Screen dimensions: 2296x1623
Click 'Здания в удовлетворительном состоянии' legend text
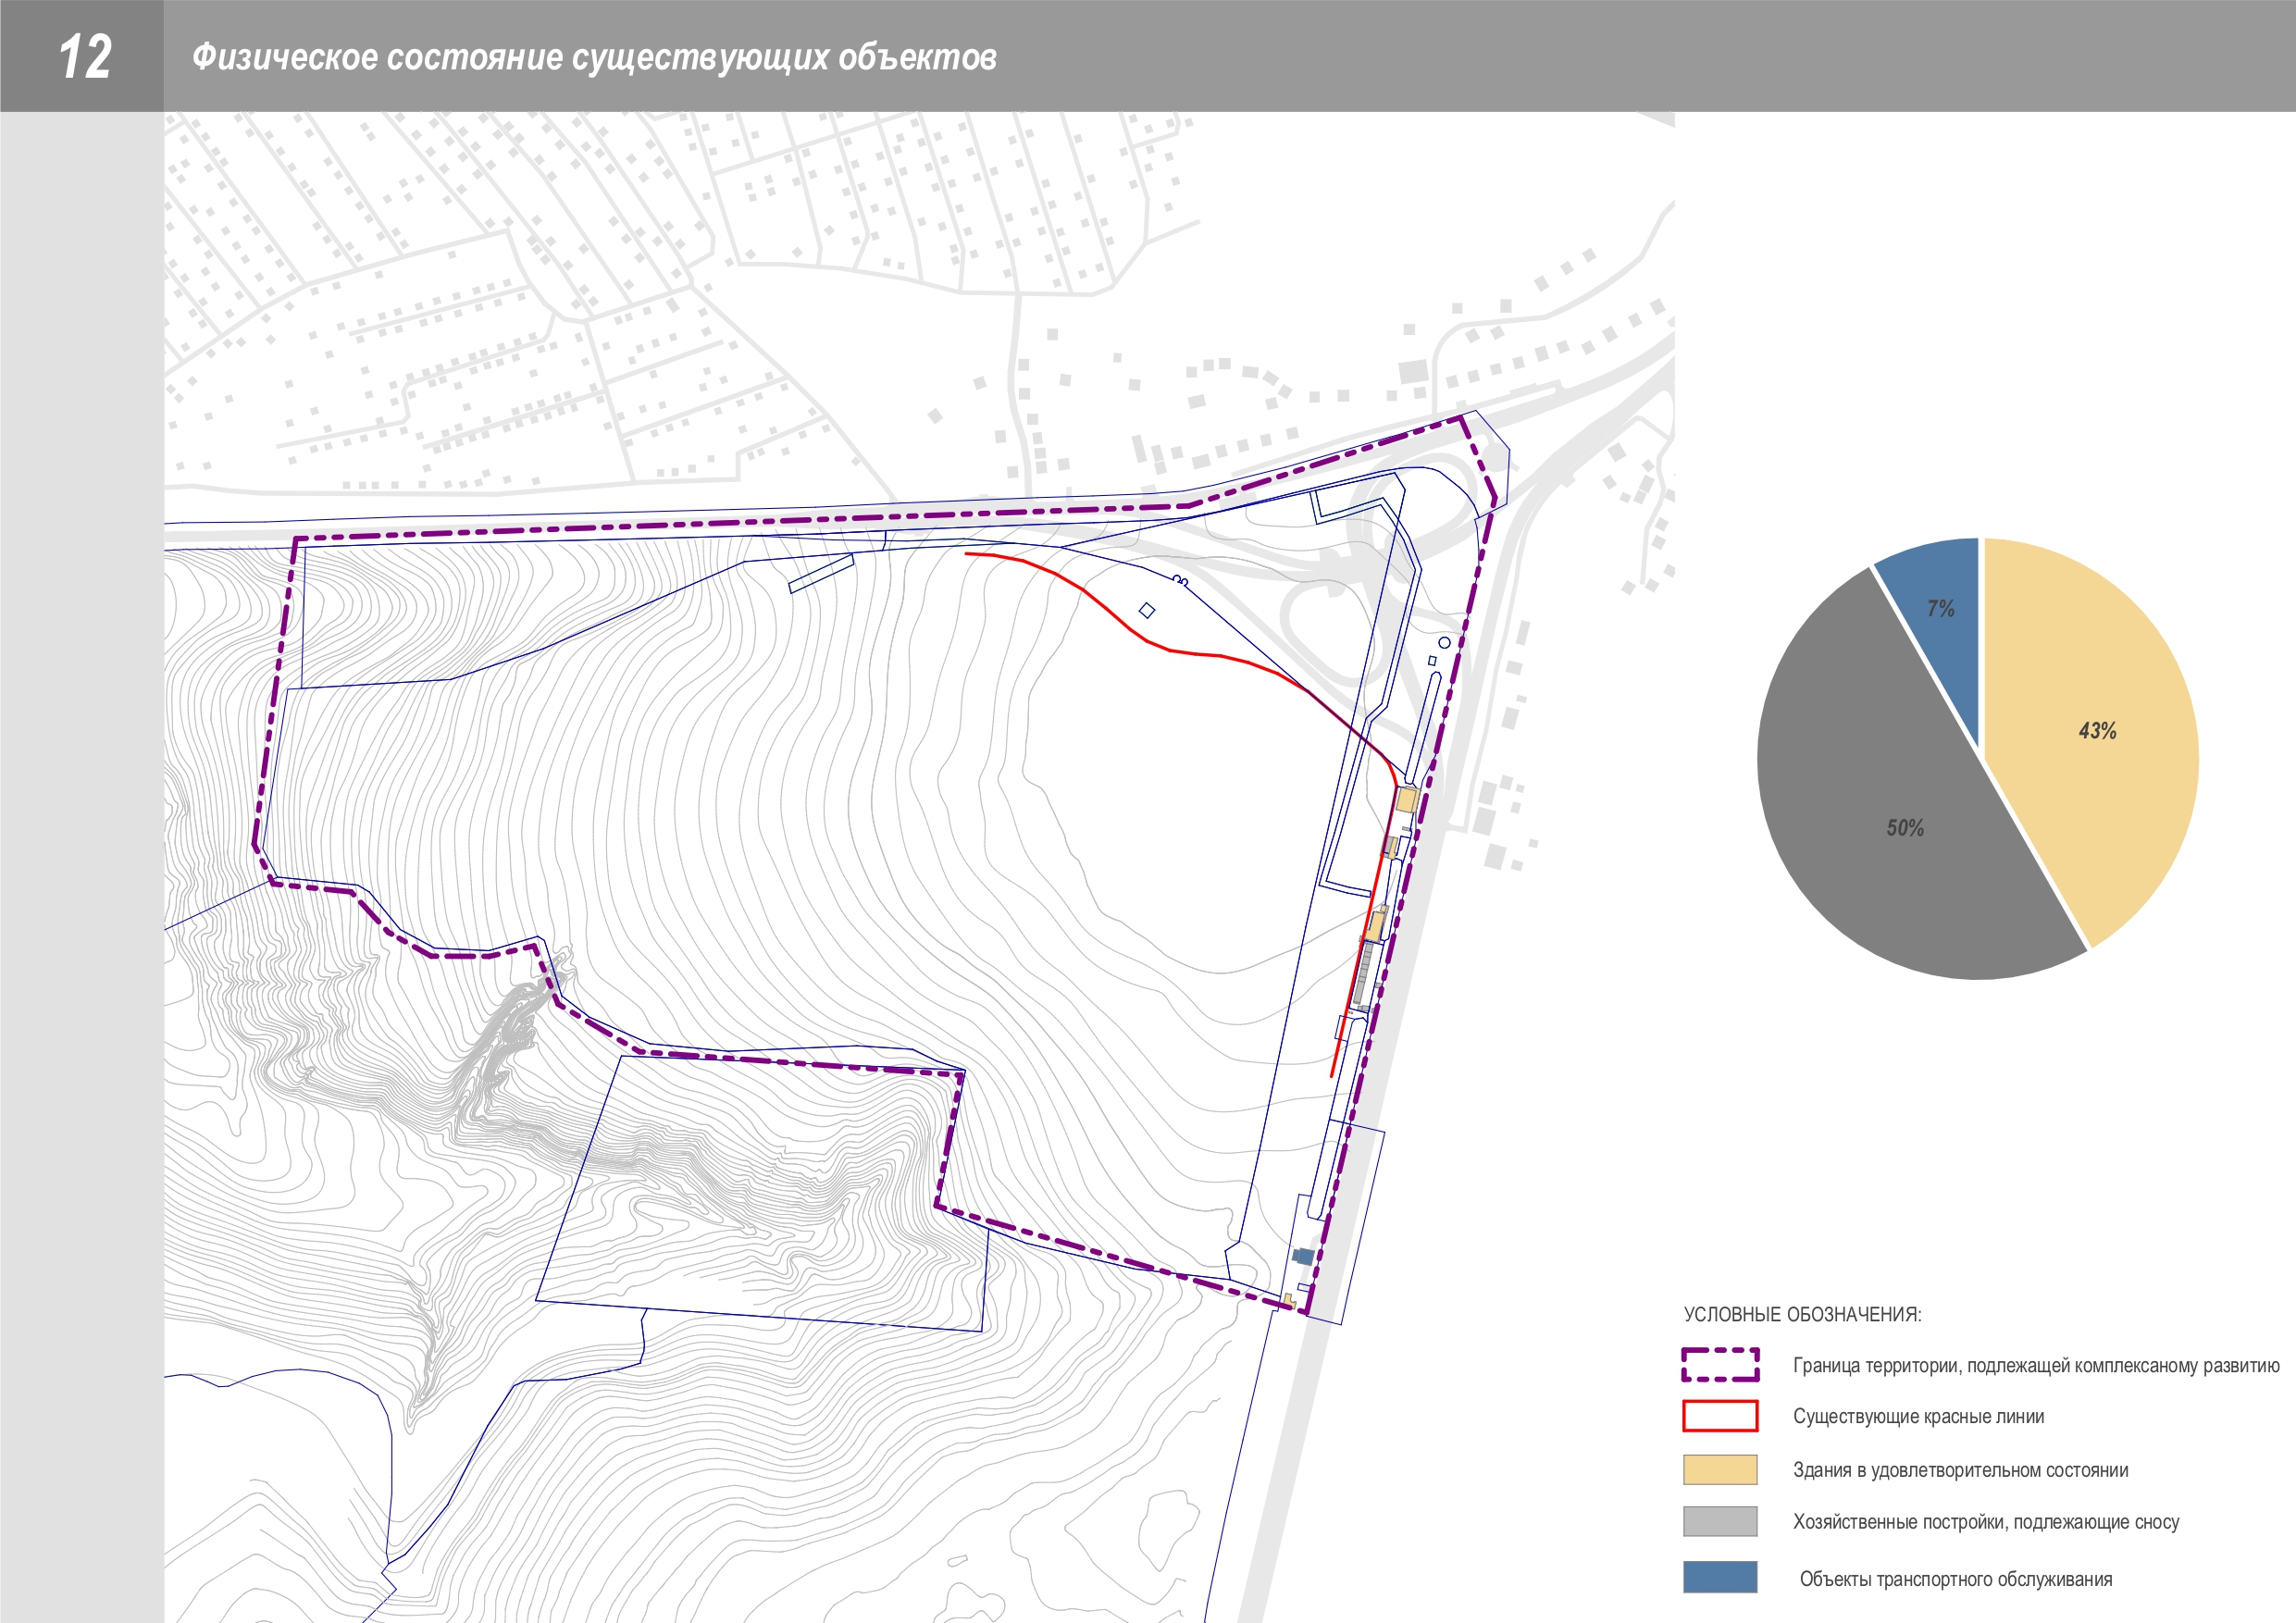pos(1960,1470)
